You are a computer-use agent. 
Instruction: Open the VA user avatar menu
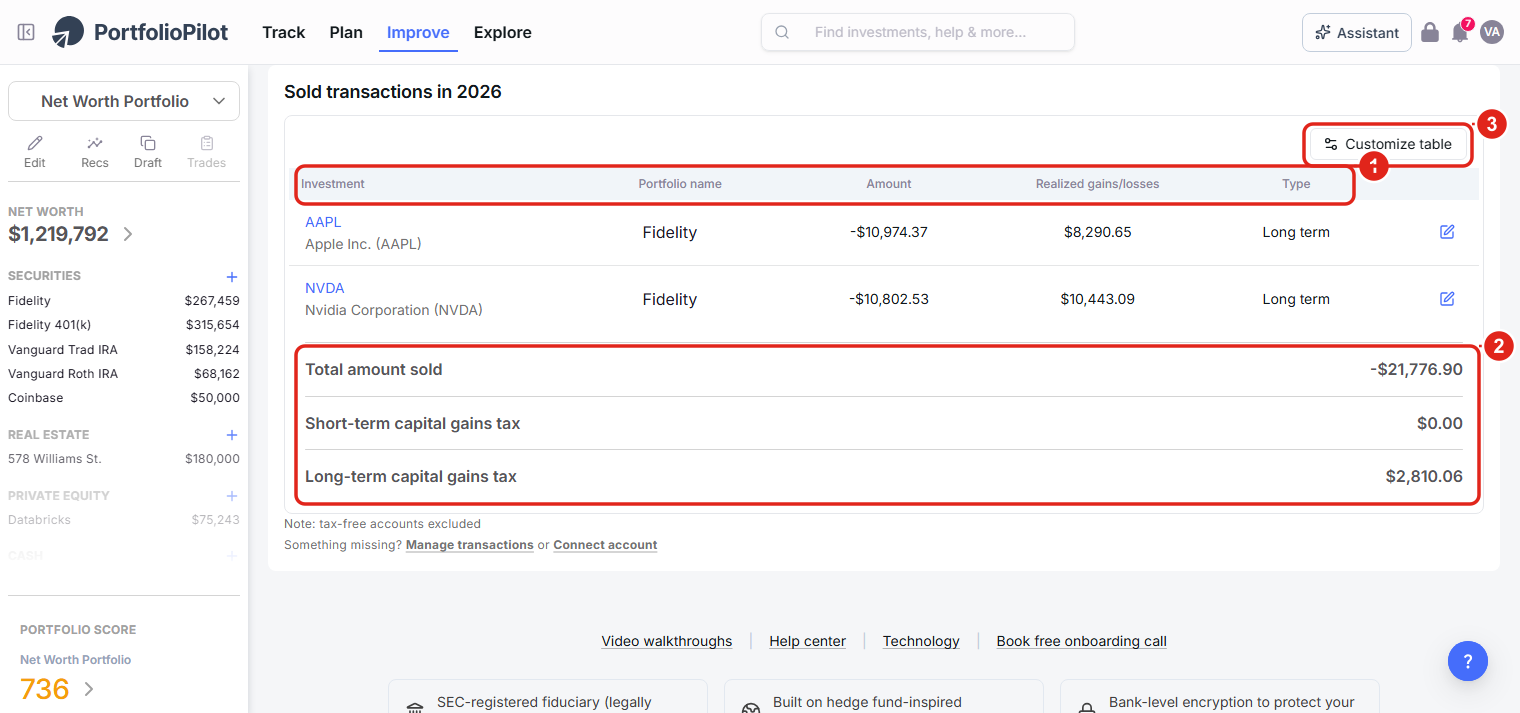(1492, 32)
